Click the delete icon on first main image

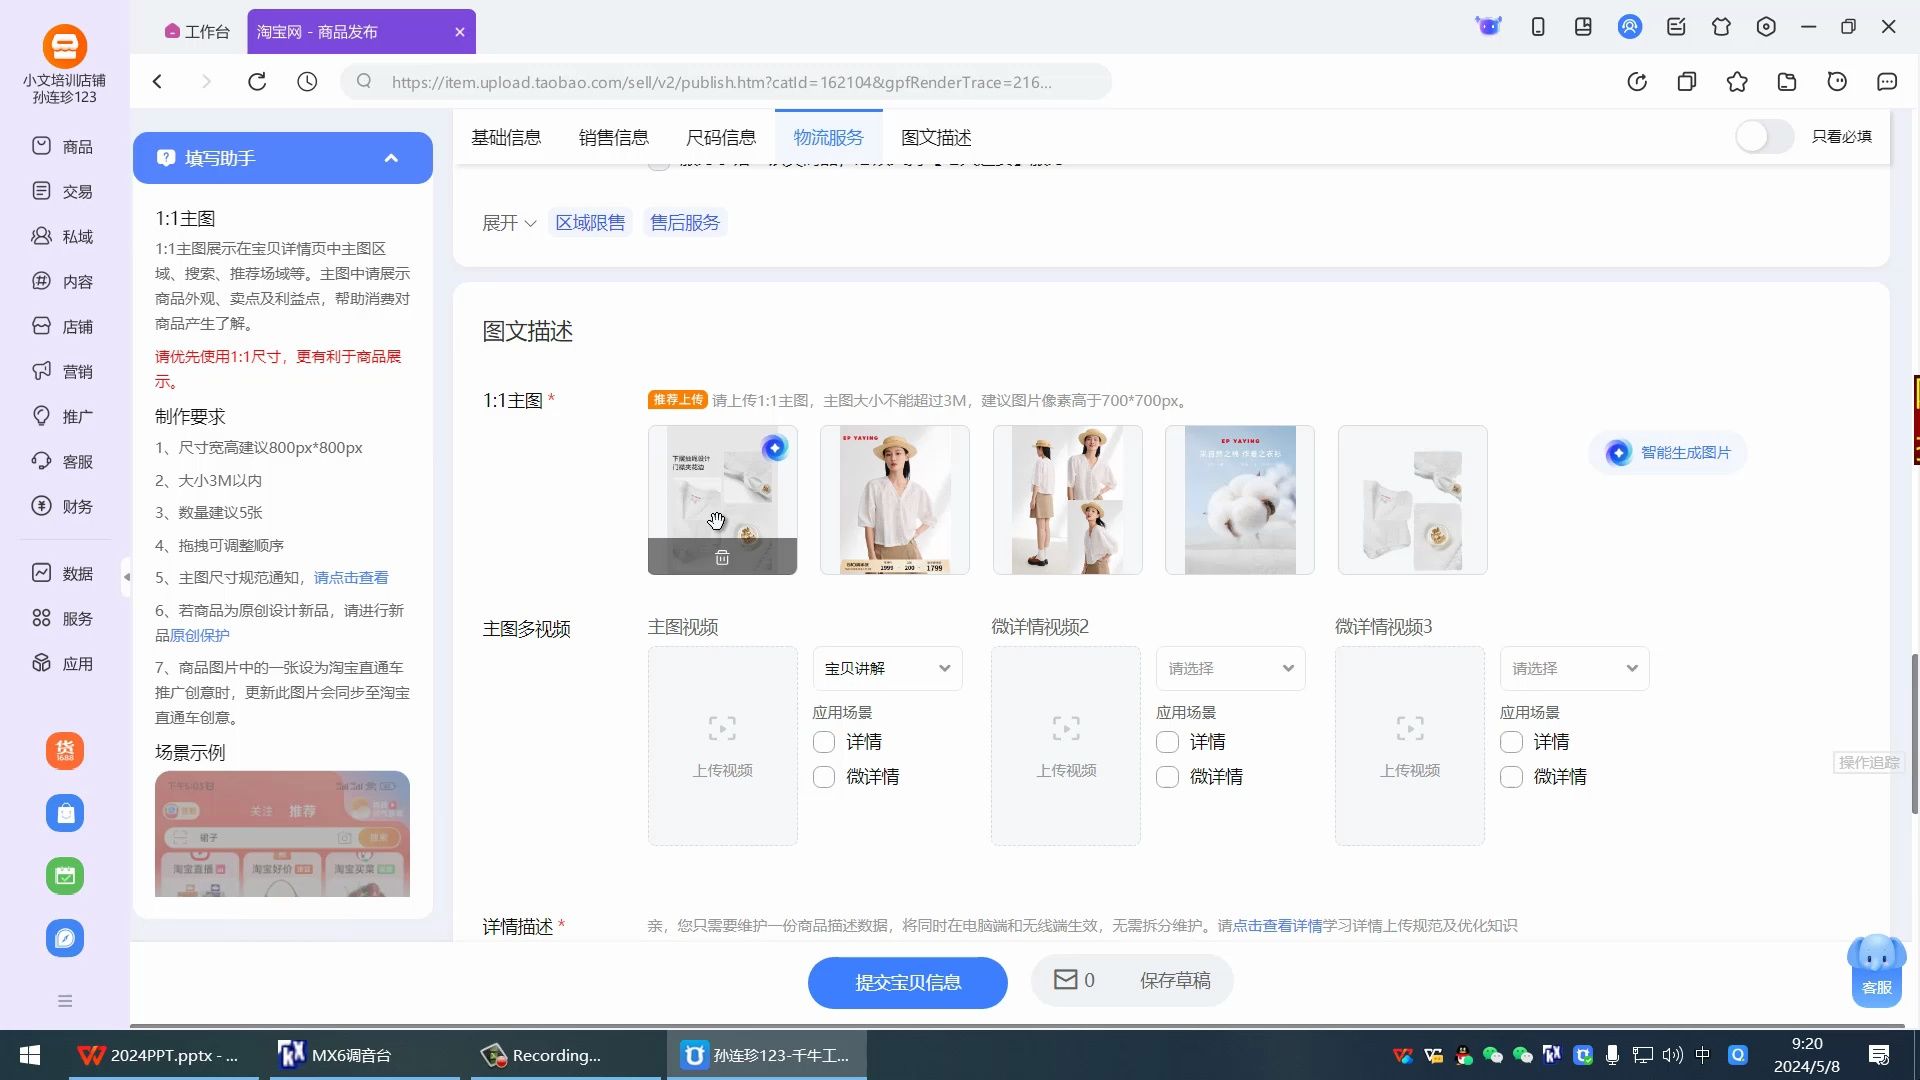click(722, 557)
